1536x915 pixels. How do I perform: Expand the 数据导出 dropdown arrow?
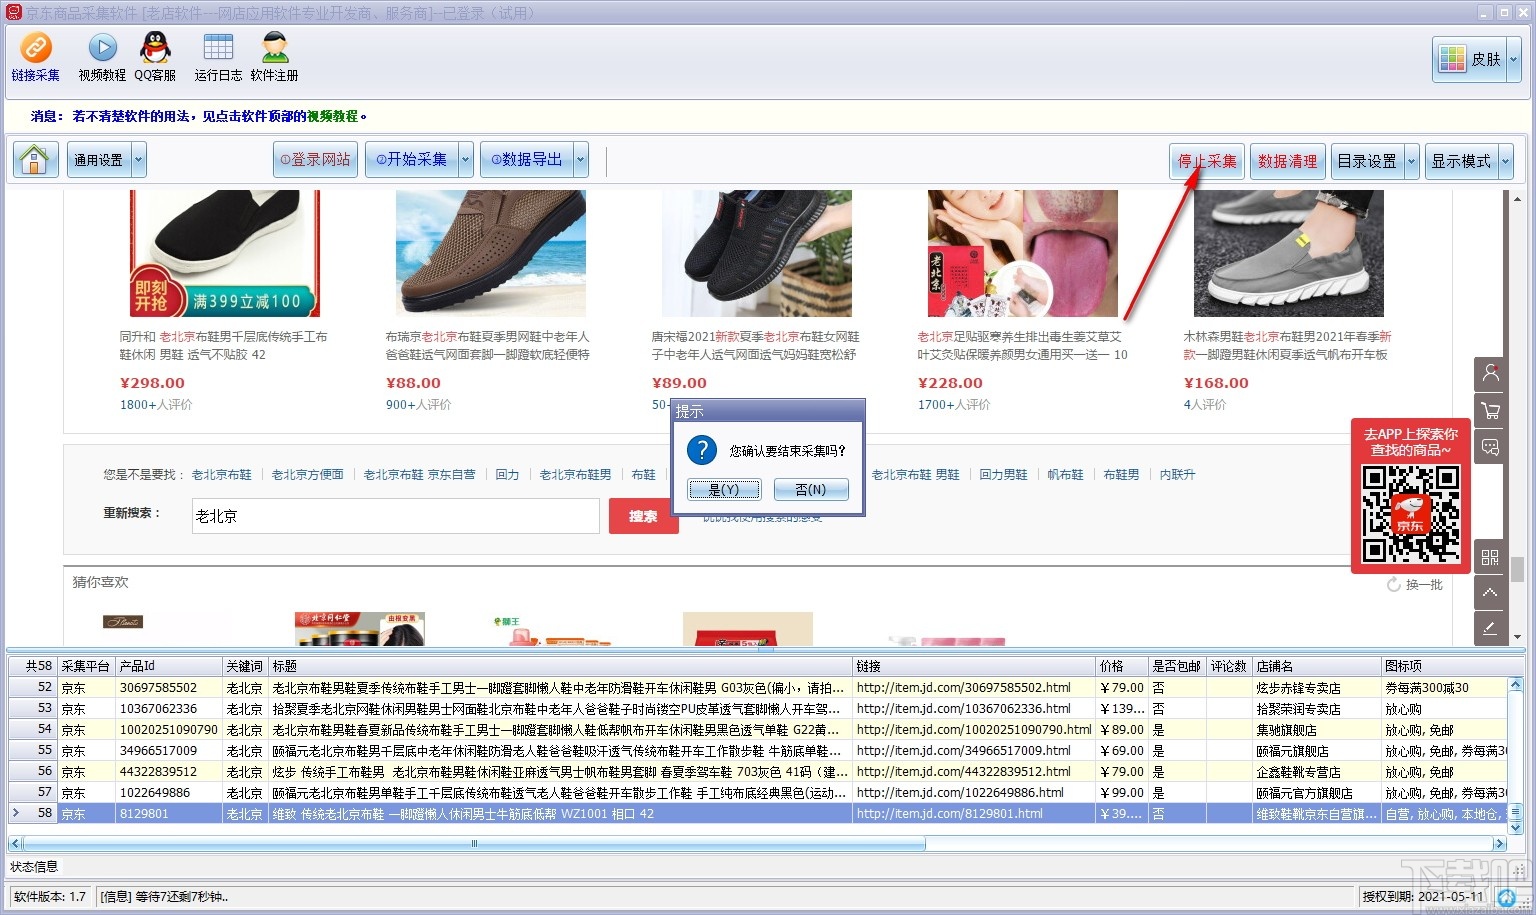(x=581, y=160)
